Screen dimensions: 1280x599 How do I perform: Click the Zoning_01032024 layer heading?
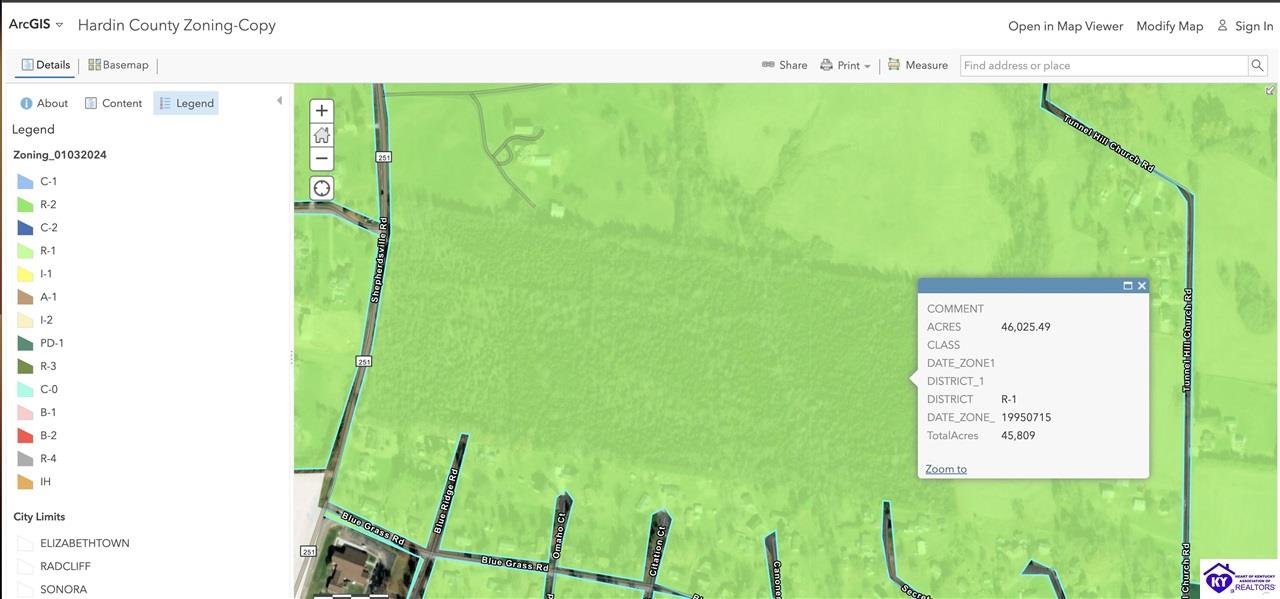pos(60,155)
